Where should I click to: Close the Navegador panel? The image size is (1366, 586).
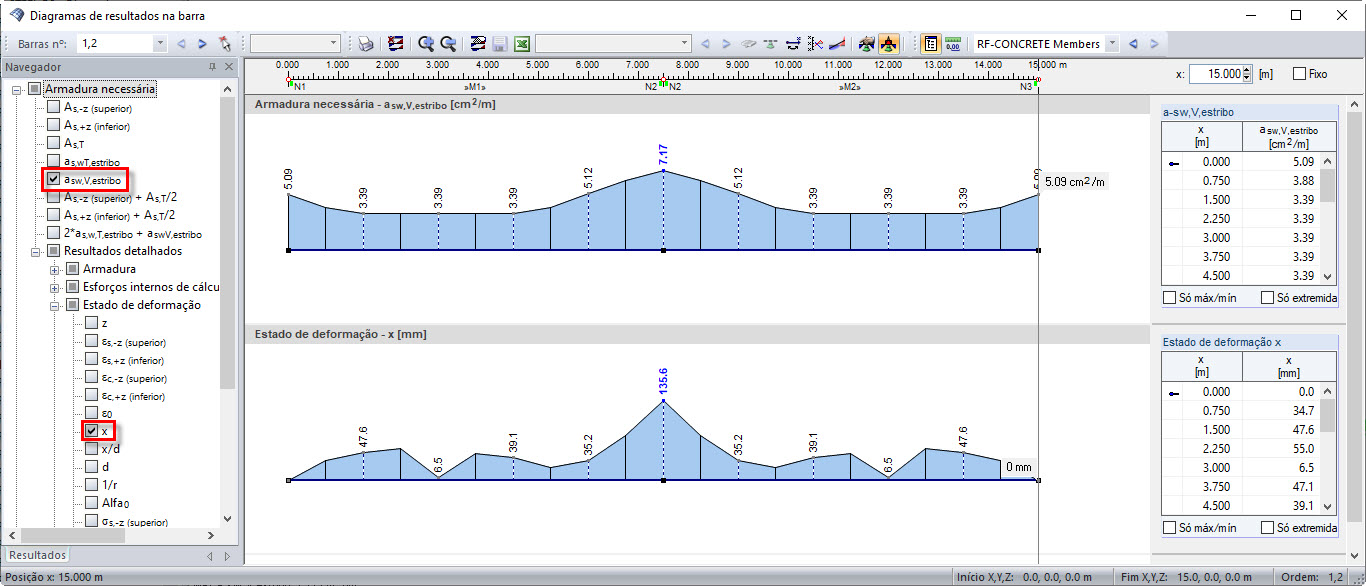point(228,67)
